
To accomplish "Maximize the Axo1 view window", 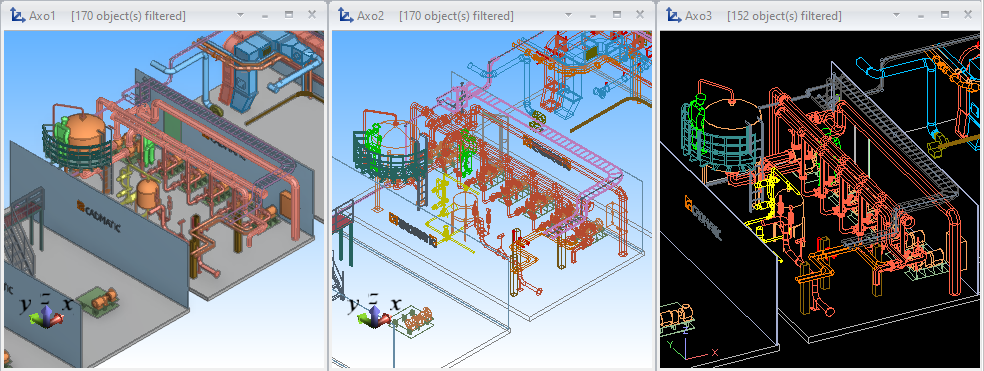I will 289,15.
